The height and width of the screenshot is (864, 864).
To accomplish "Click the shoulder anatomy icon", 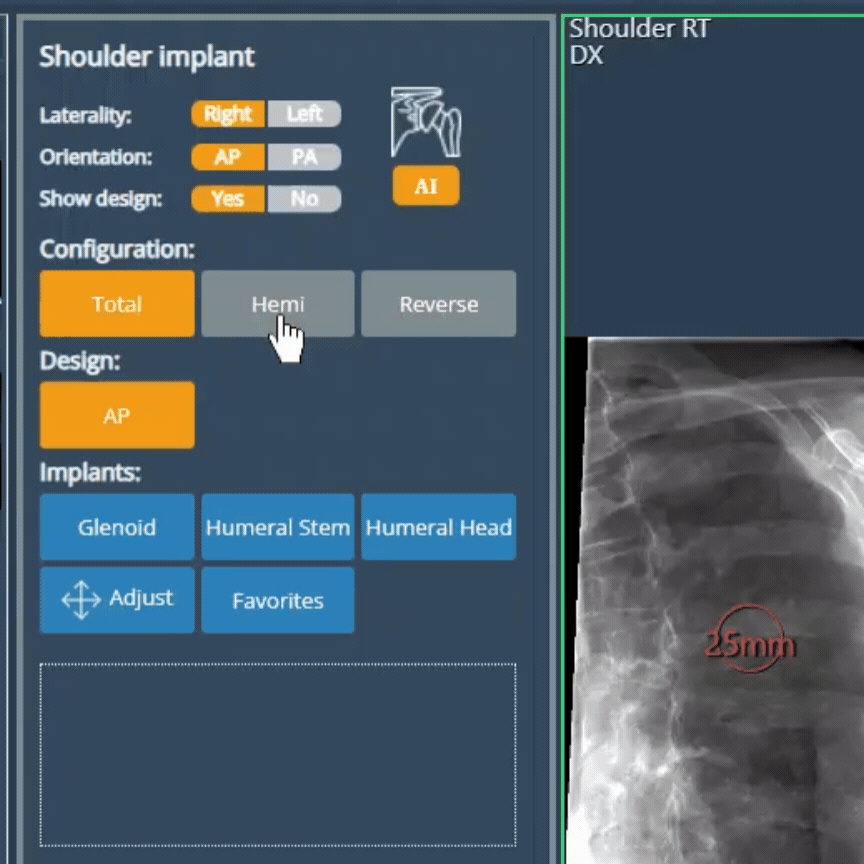I will (x=425, y=122).
